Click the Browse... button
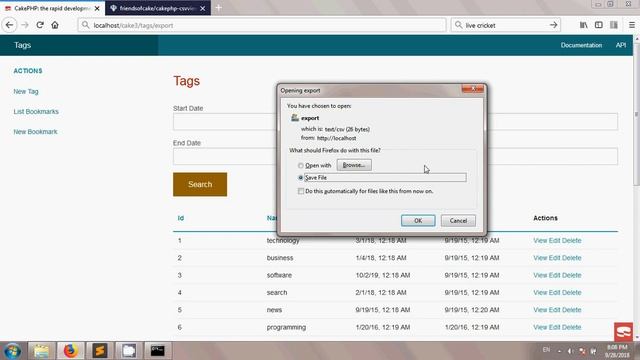 (x=354, y=165)
